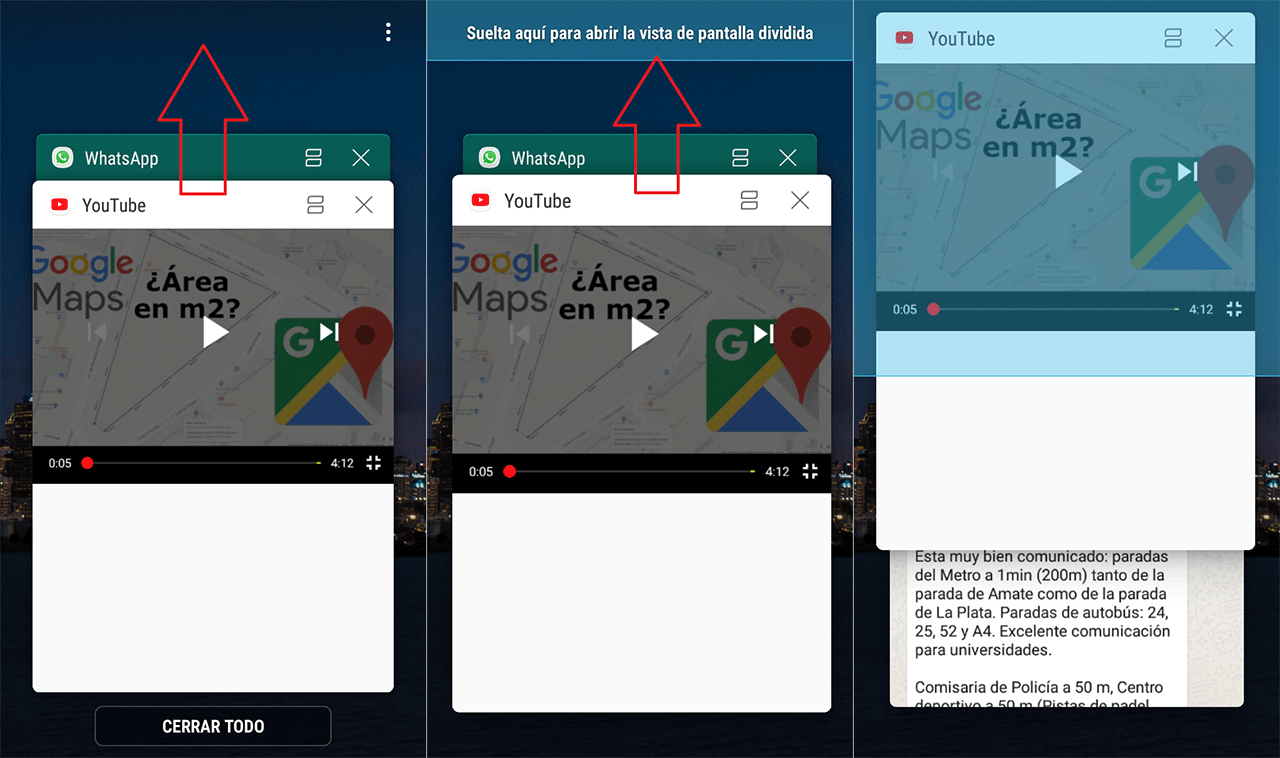Viewport: 1280px width, 758px height.
Task: Exit fullscreen icon in right screenshot video
Action: [1234, 309]
